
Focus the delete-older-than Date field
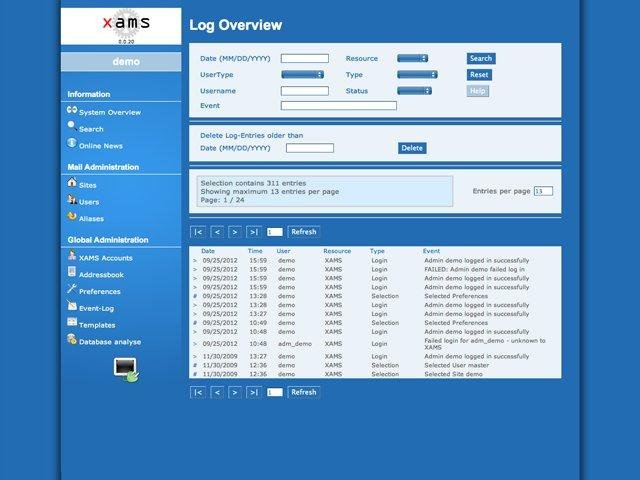click(x=310, y=148)
